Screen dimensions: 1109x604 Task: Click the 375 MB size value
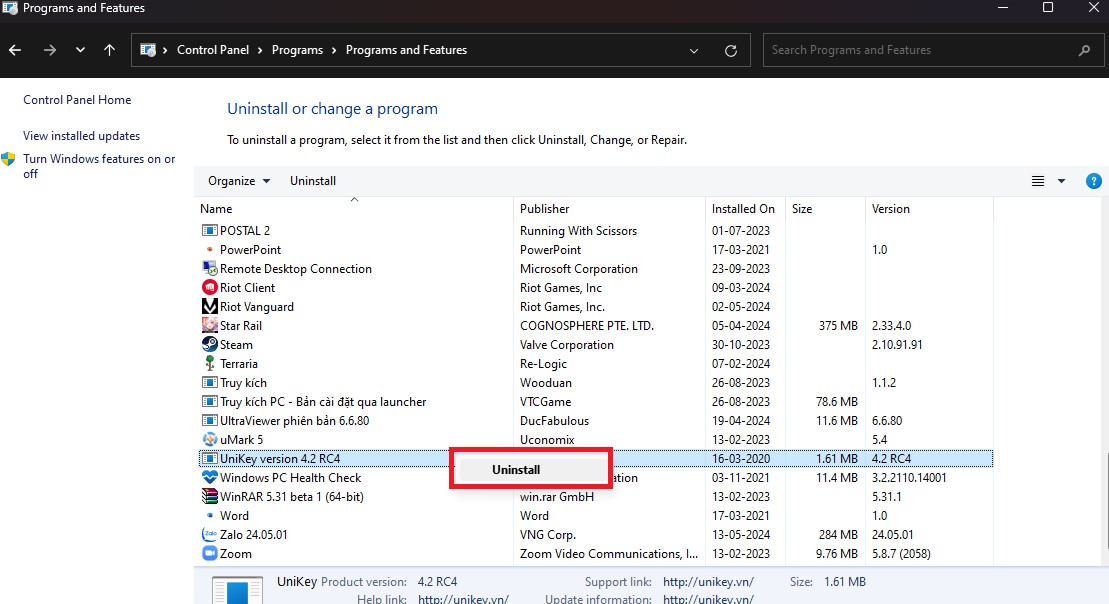(x=838, y=326)
